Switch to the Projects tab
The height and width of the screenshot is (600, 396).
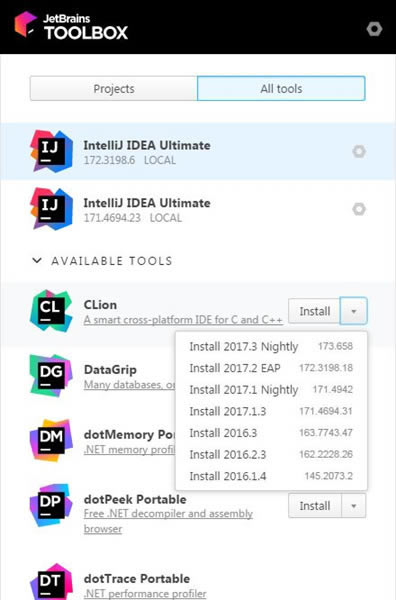[114, 89]
